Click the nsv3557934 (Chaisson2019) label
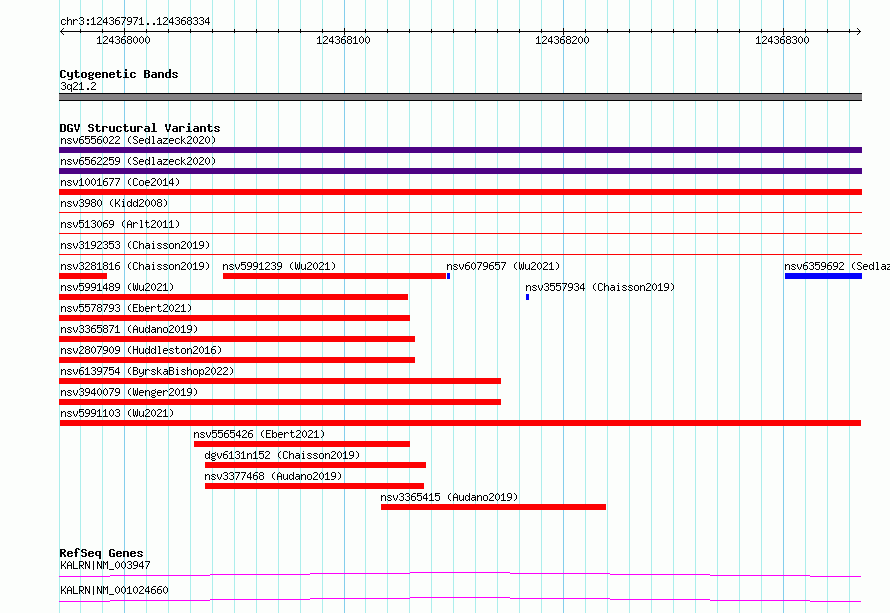This screenshot has width=890, height=613. 600,287
